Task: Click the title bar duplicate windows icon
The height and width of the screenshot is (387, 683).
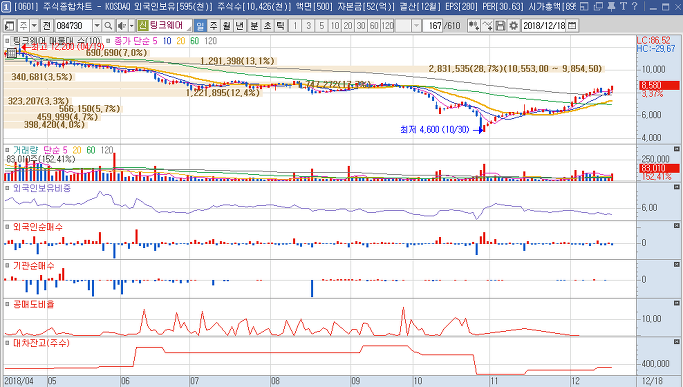Action: click(x=598, y=6)
